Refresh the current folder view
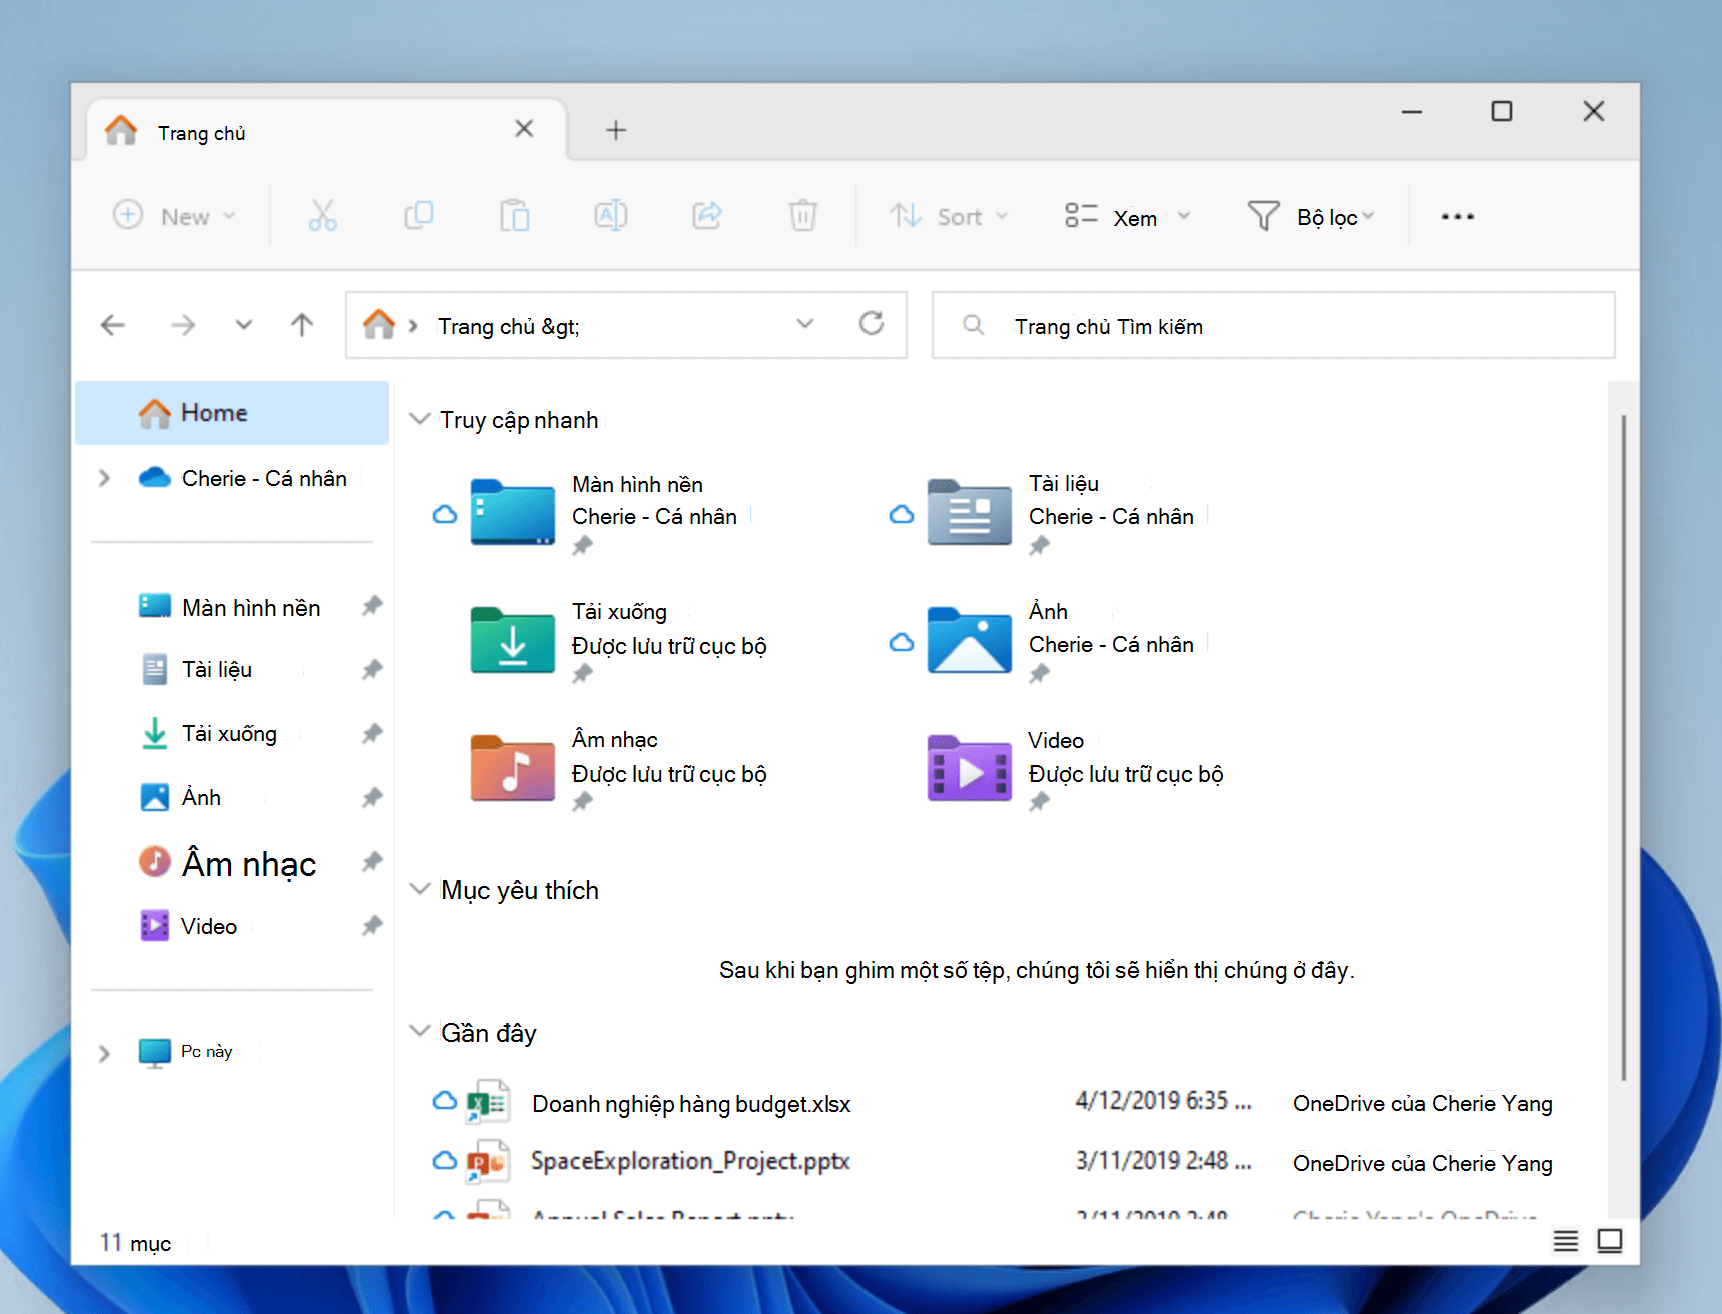The width and height of the screenshot is (1722, 1314). click(871, 323)
